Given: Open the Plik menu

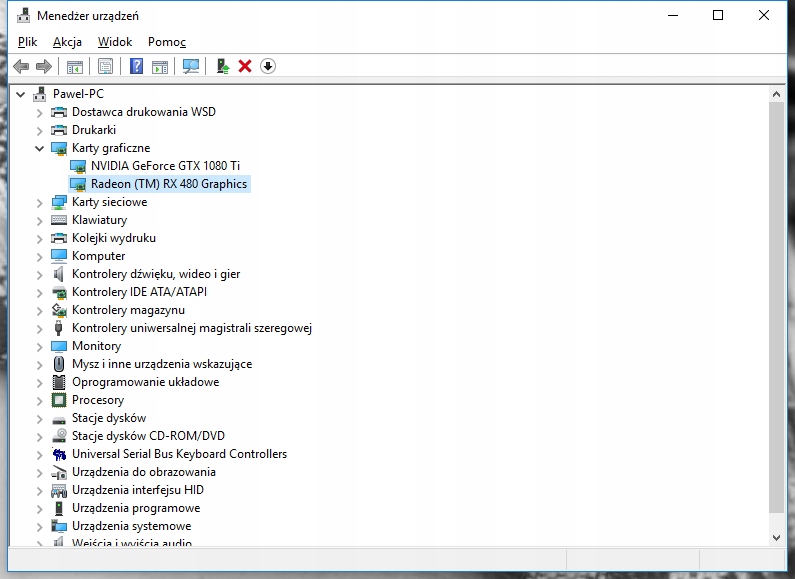Looking at the screenshot, I should tap(27, 42).
